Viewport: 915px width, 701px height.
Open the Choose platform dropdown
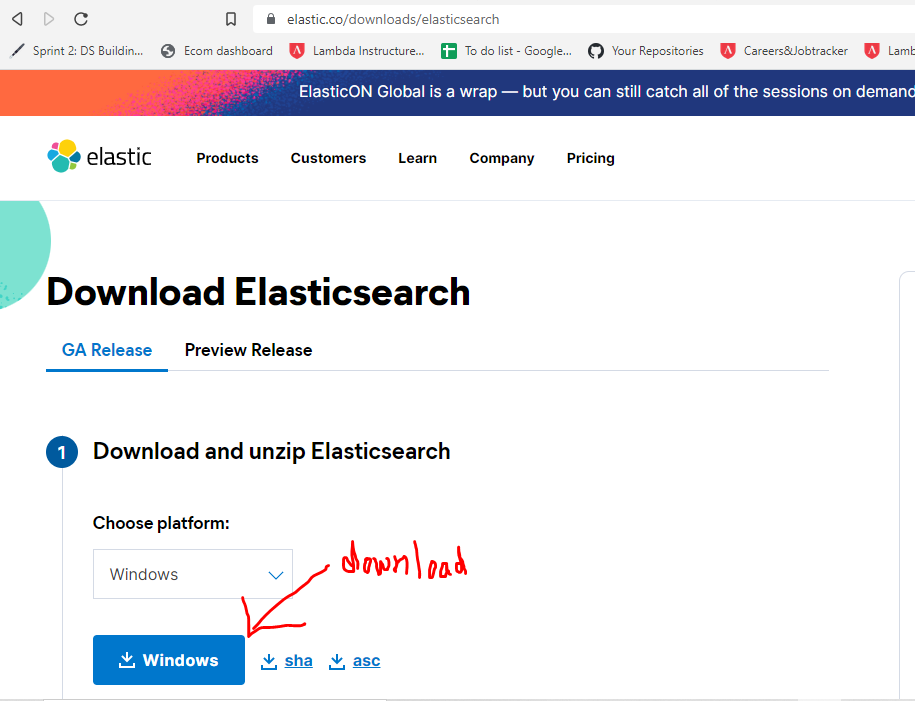[x=193, y=574]
